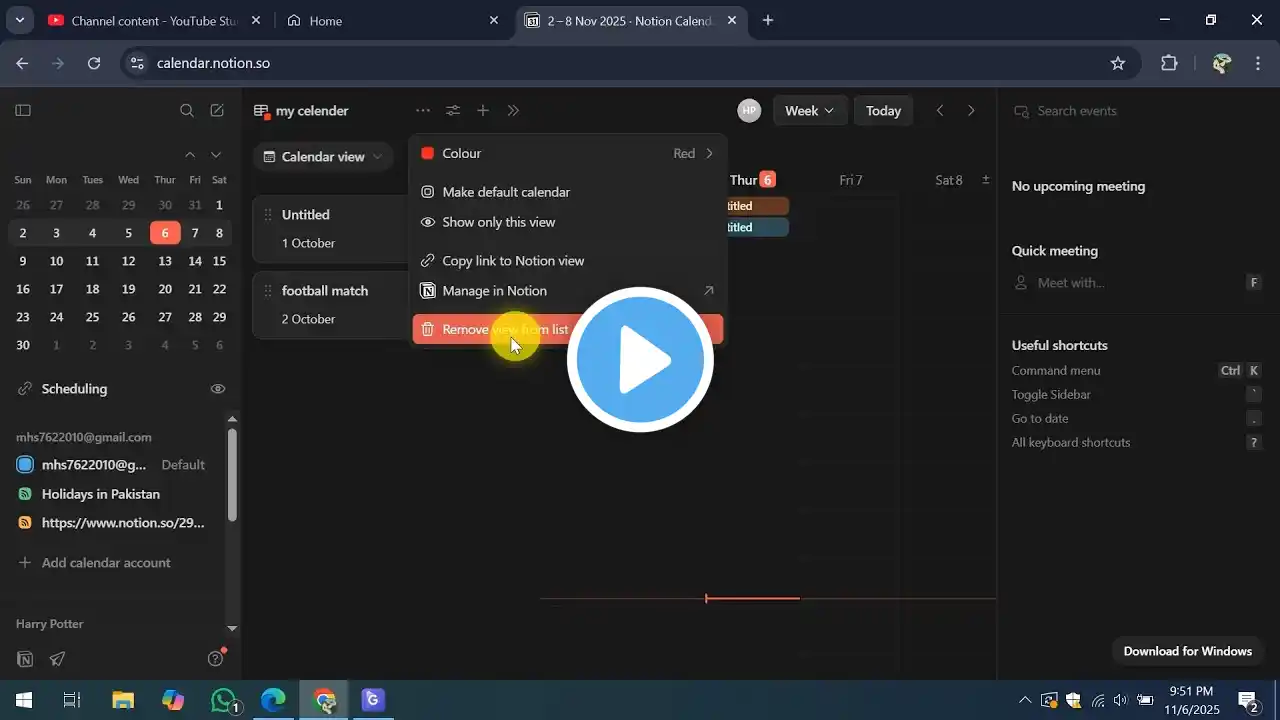Image resolution: width=1280 pixels, height=720 pixels.
Task: Click the plus-minus icon beside Sat 8
Action: pos(986,180)
